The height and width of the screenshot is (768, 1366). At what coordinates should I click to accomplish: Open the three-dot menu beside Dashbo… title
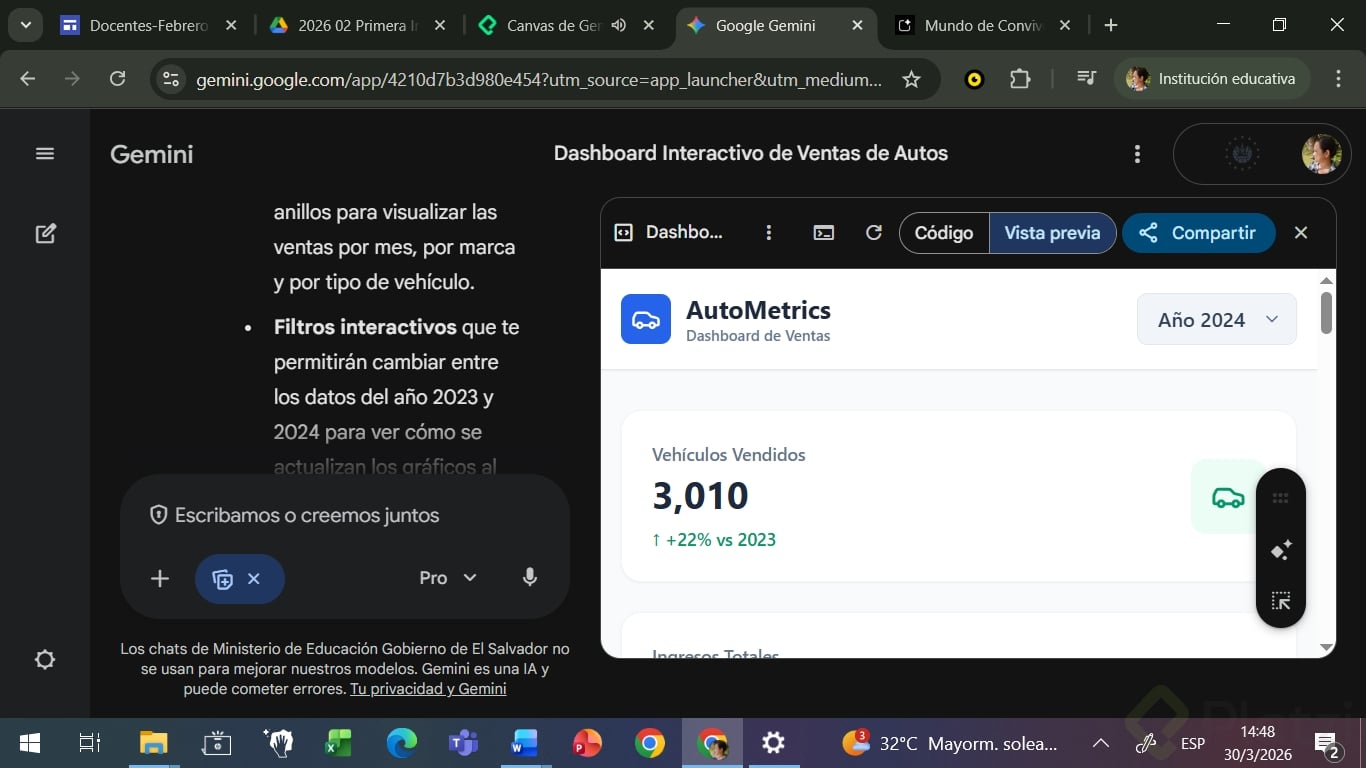pyautogui.click(x=769, y=233)
